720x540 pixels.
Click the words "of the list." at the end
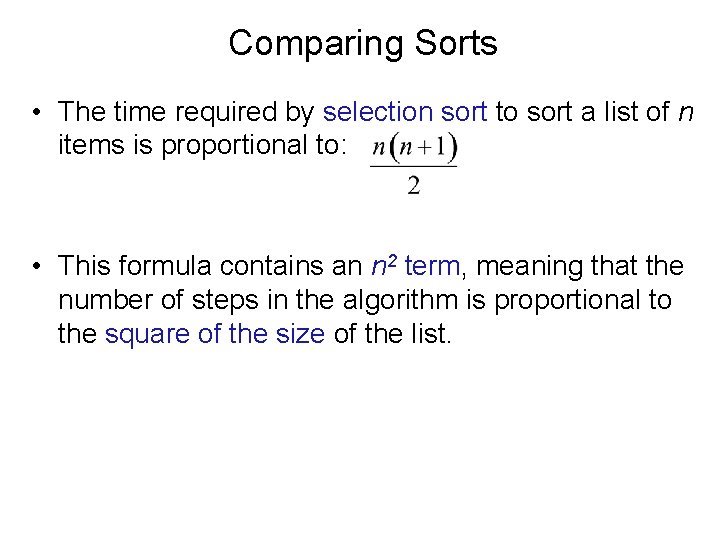pyautogui.click(x=392, y=334)
